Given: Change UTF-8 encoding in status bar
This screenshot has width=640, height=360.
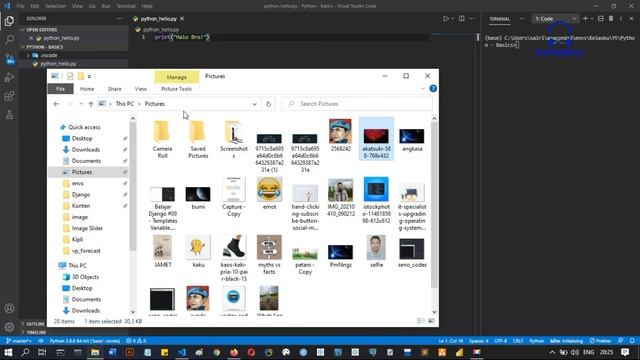Looking at the screenshot, I should (x=500, y=341).
